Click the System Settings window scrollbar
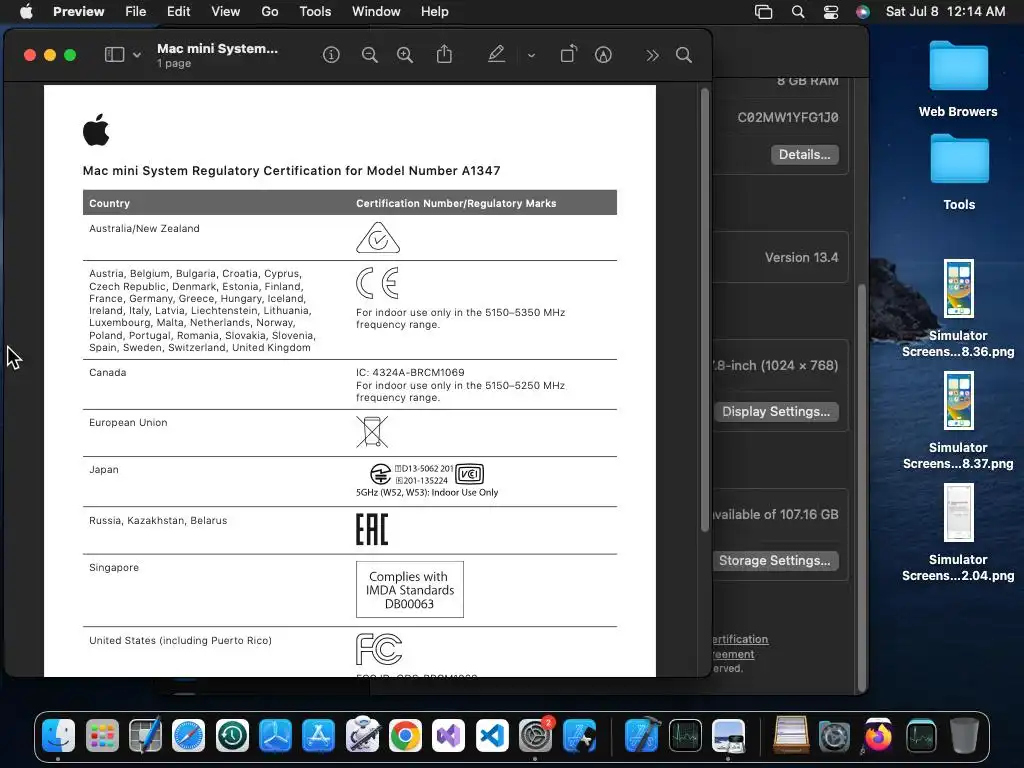Image resolution: width=1024 pixels, height=768 pixels. pos(862,488)
